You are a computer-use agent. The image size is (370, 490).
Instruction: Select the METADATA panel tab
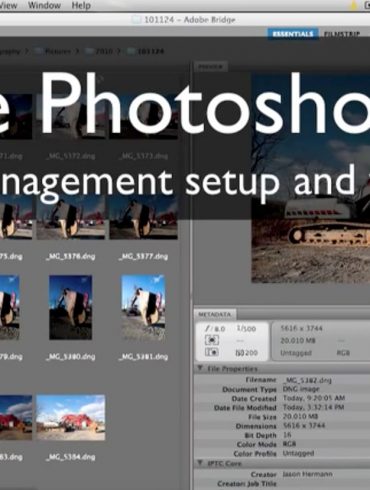[215, 314]
